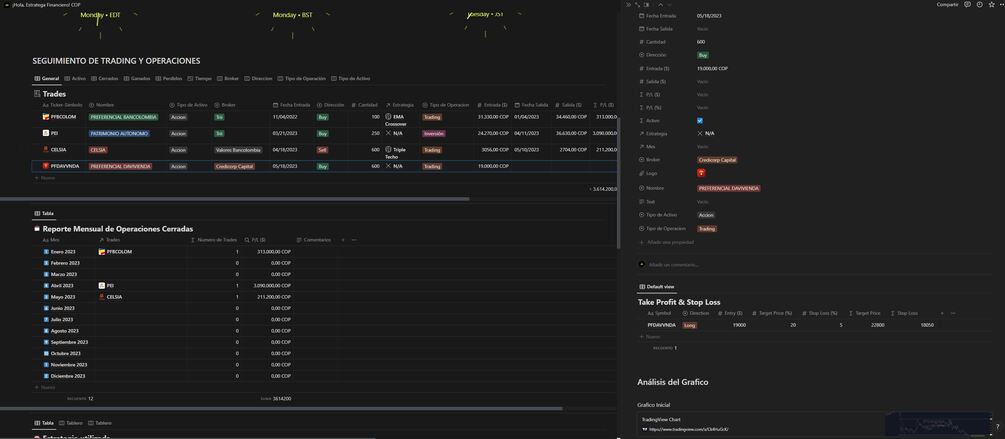Sort by Fecha Entrada column header

292,104
